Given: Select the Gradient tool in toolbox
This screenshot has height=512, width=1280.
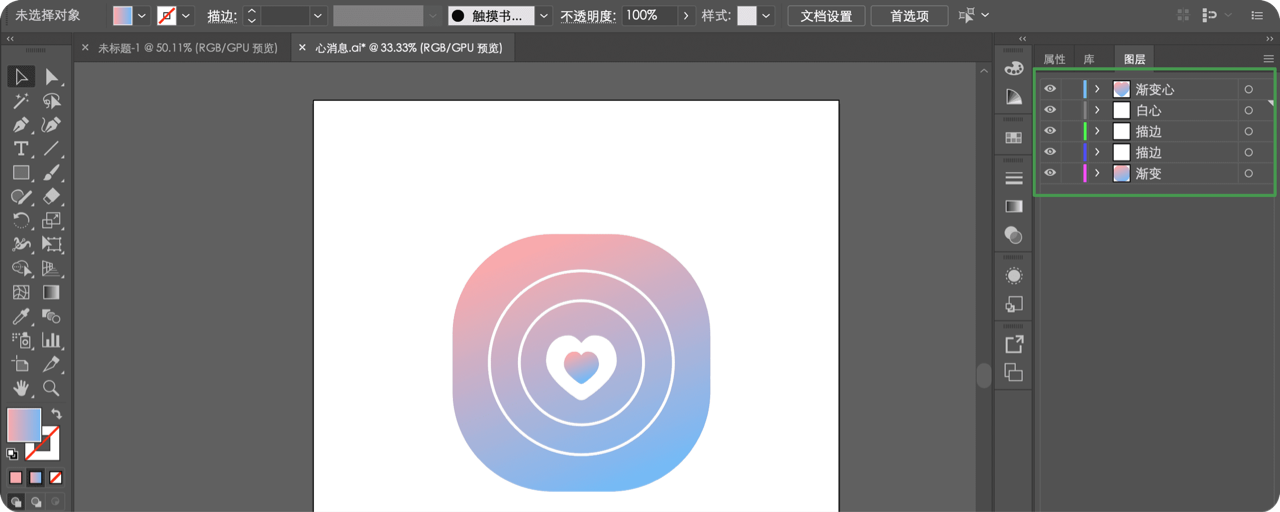Looking at the screenshot, I should [x=52, y=292].
